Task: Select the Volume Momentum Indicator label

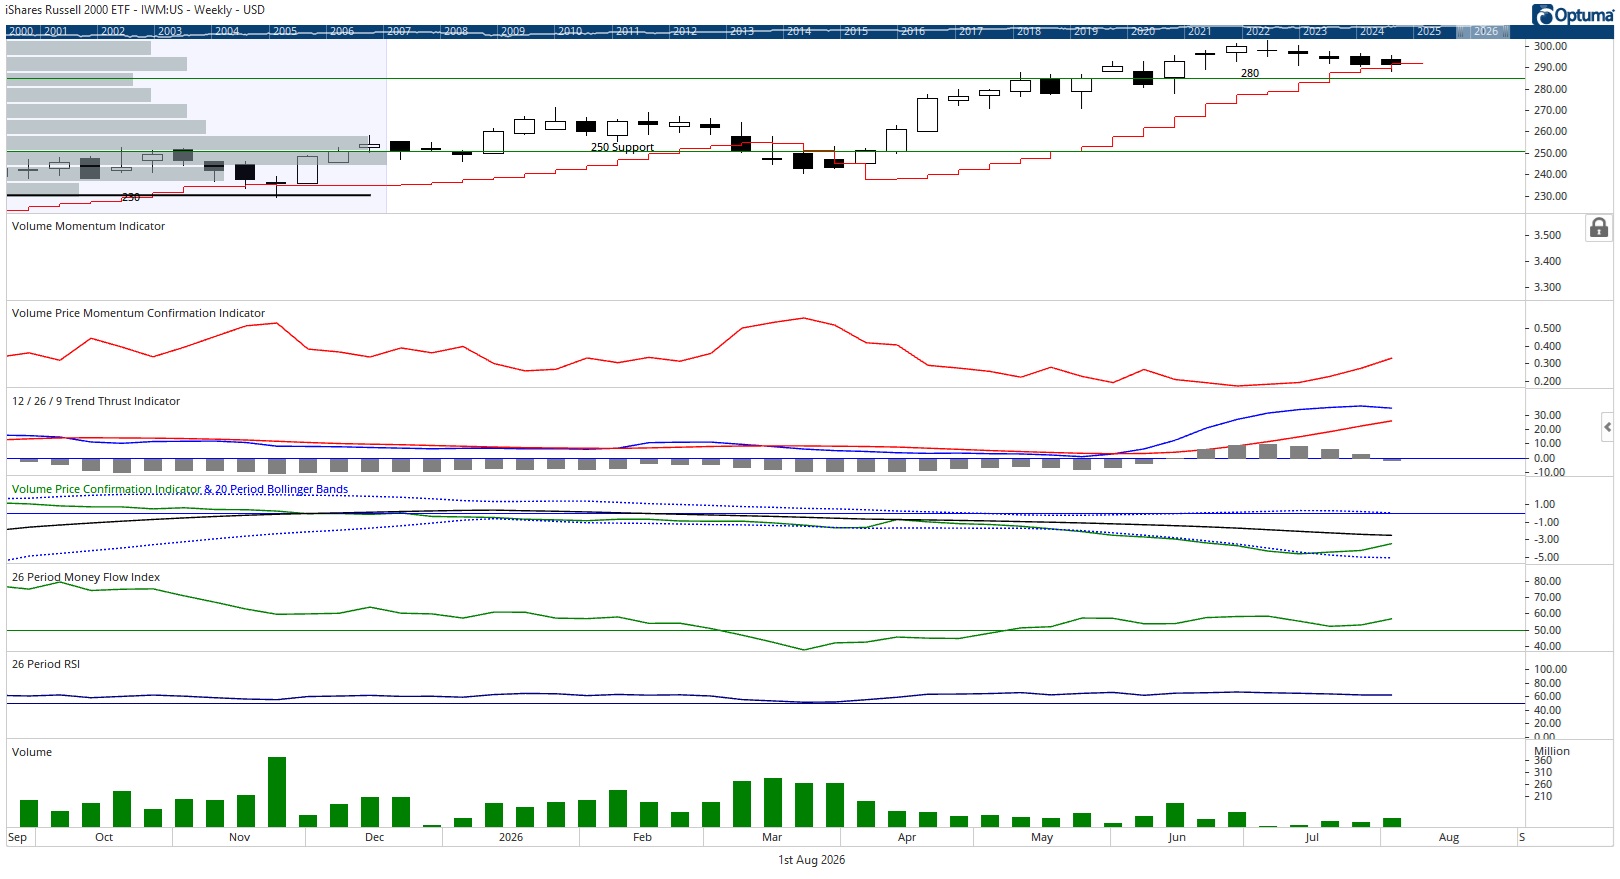Action: (x=88, y=226)
